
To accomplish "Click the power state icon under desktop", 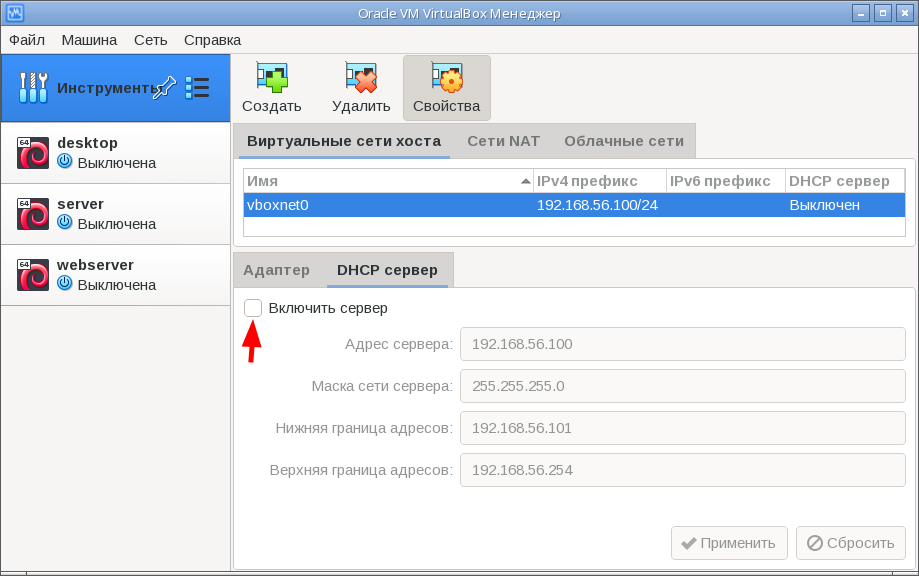I will pyautogui.click(x=64, y=162).
